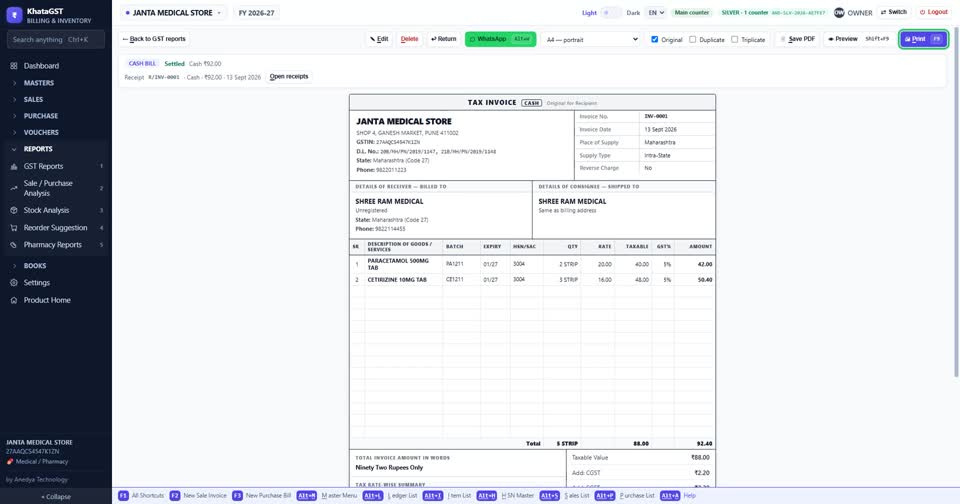Click the Delete invoice button
The height and width of the screenshot is (504, 960).
[x=410, y=39]
